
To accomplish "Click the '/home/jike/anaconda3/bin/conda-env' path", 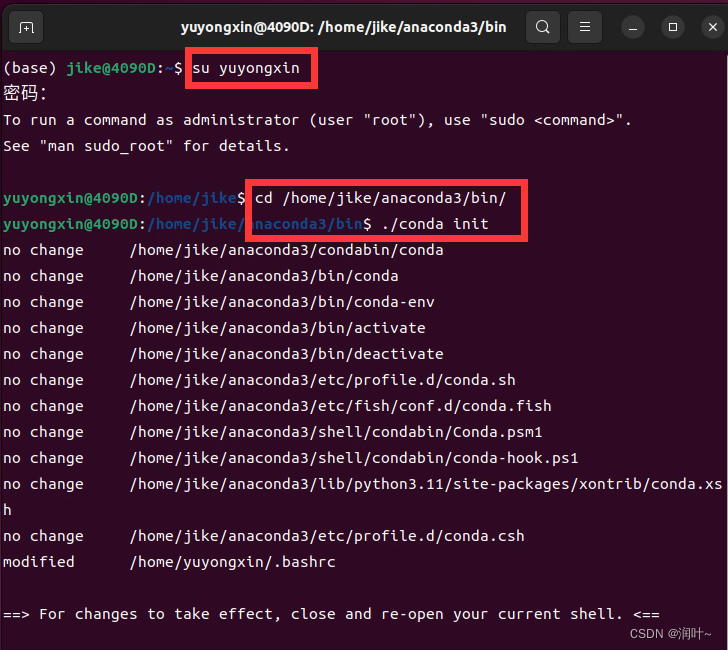I will pos(282,302).
